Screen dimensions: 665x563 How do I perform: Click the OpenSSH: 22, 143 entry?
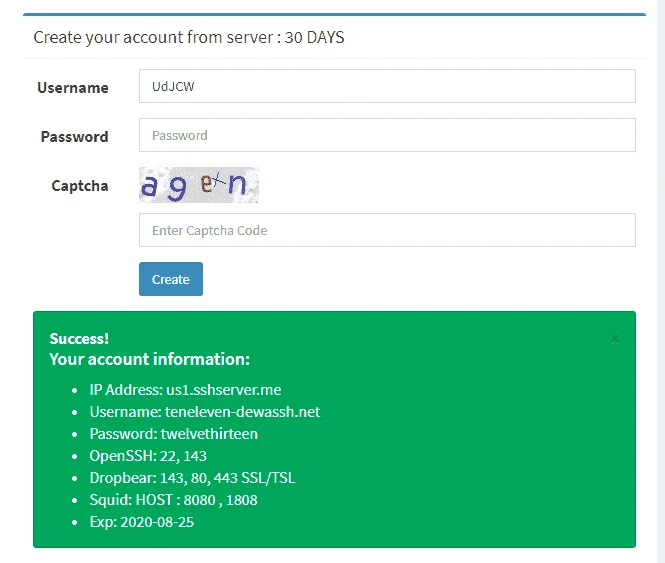click(x=148, y=456)
